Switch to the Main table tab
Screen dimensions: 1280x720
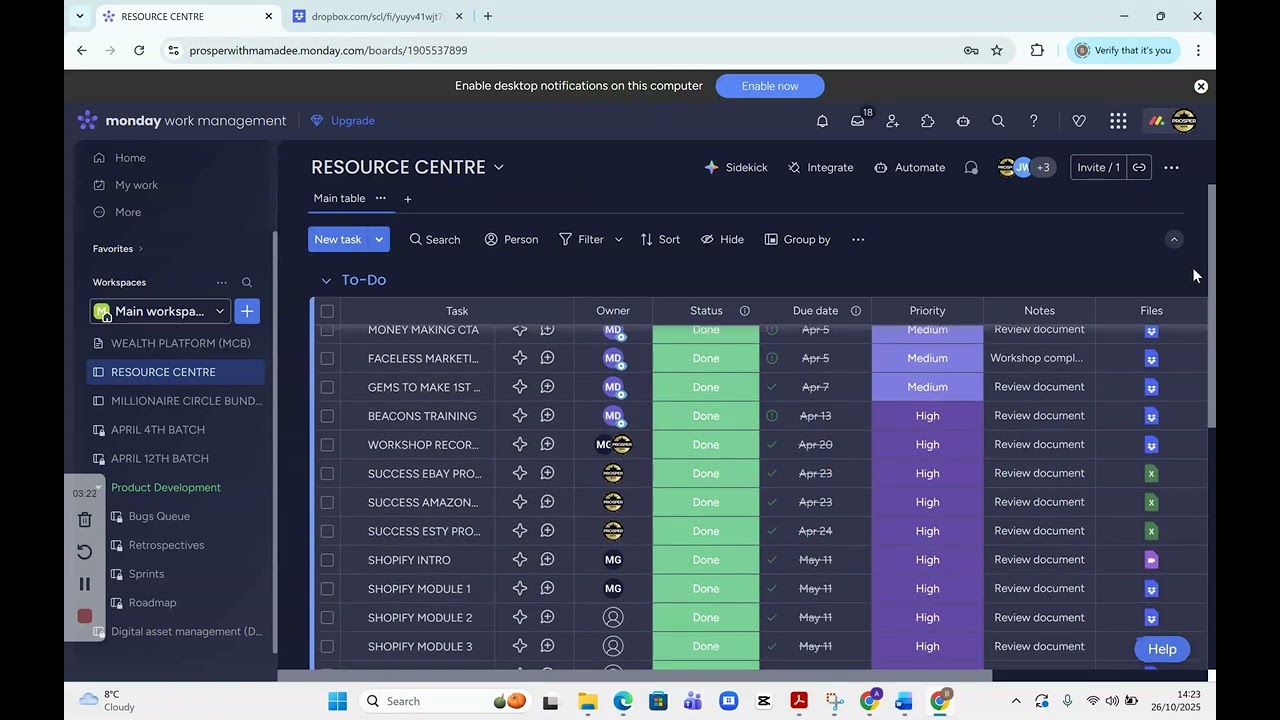tap(339, 198)
